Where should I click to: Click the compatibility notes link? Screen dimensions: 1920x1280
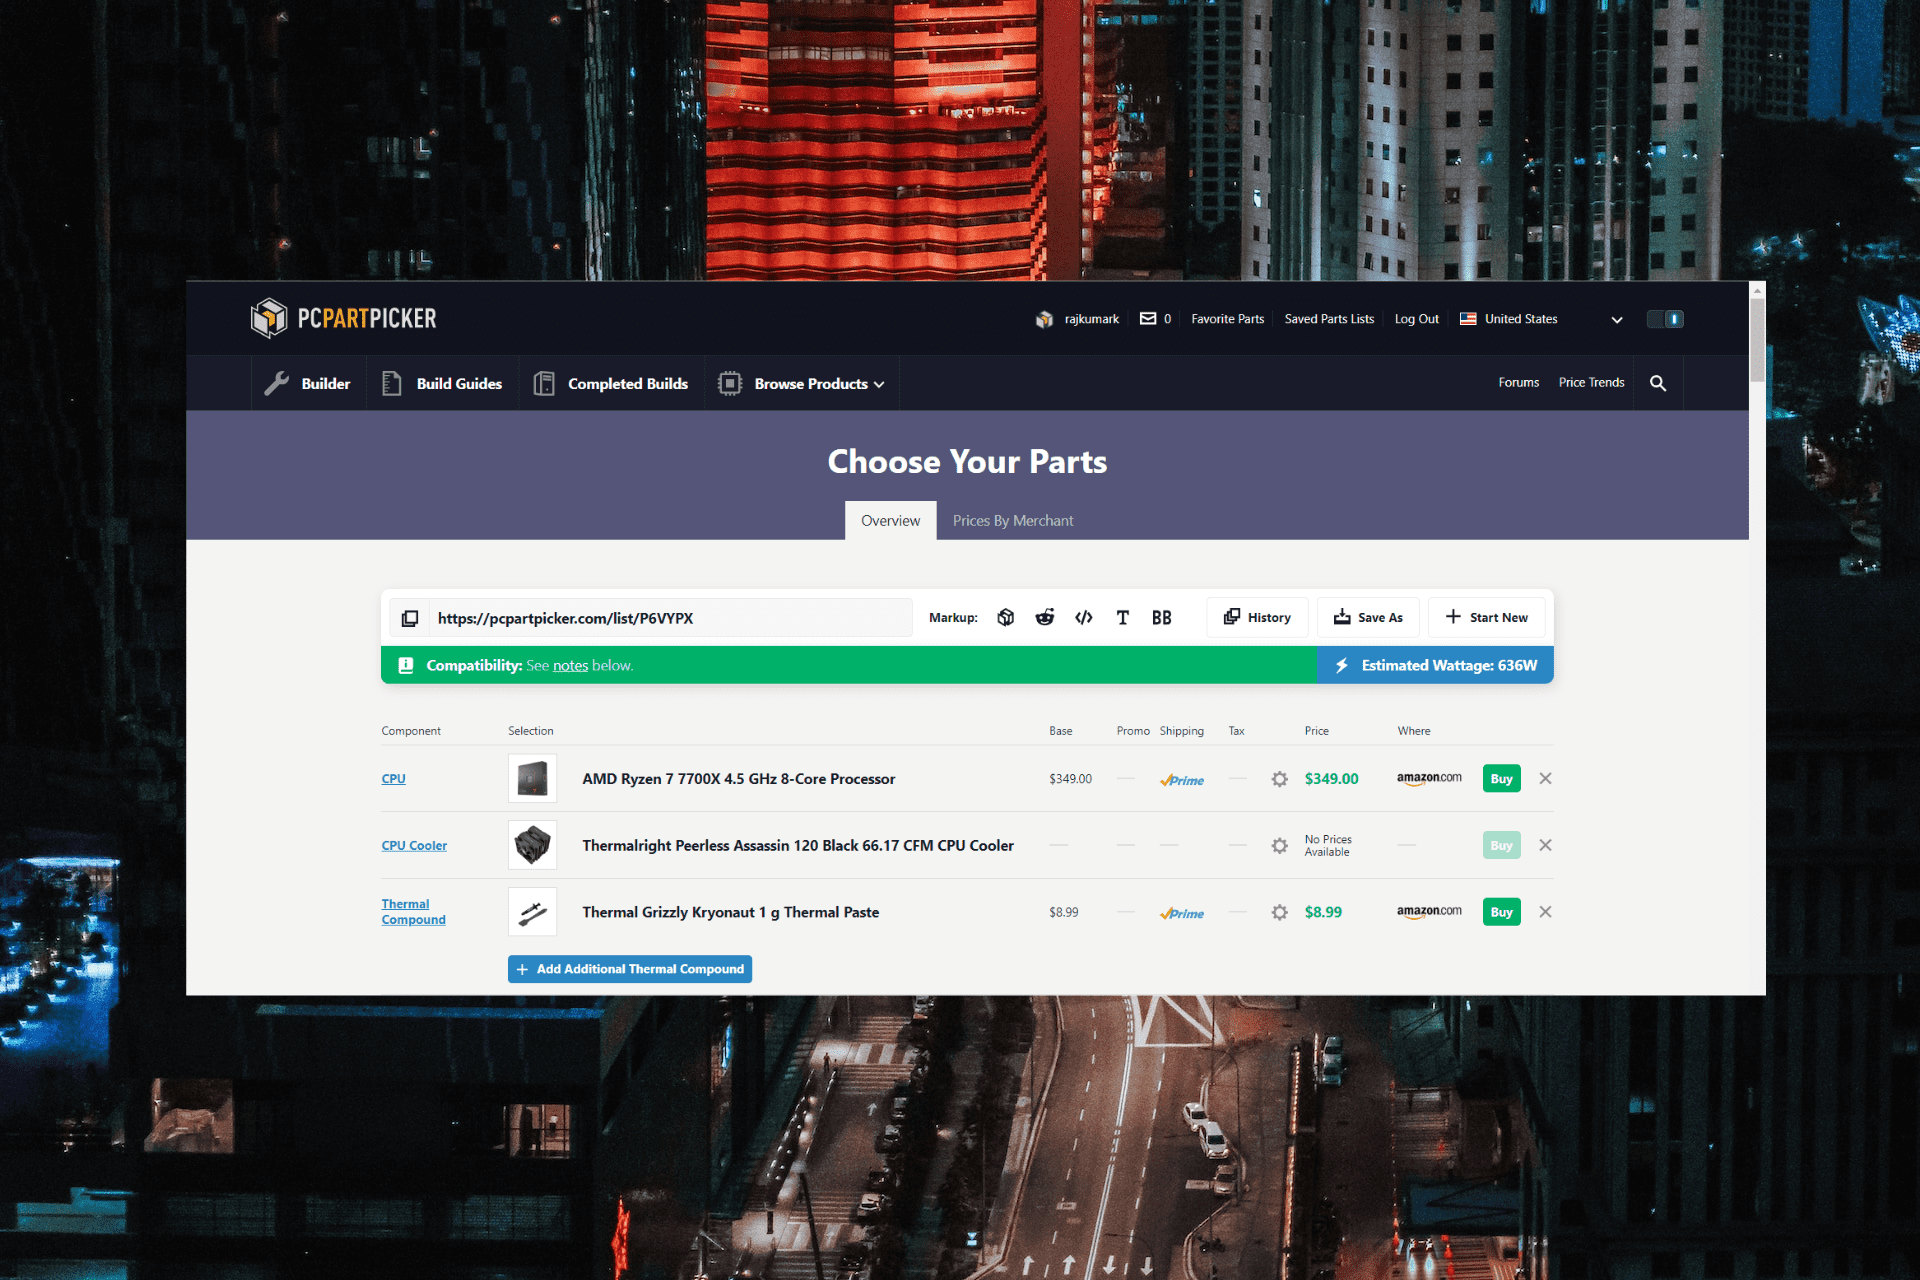click(570, 665)
